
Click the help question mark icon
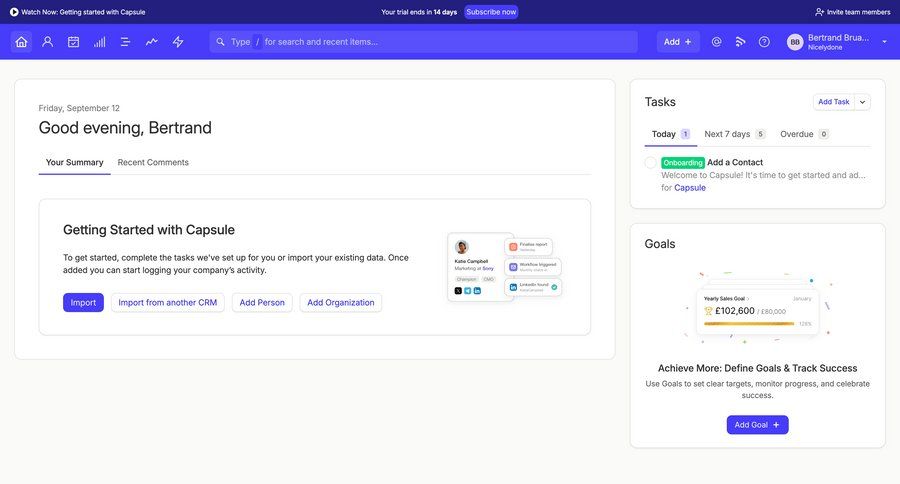764,42
